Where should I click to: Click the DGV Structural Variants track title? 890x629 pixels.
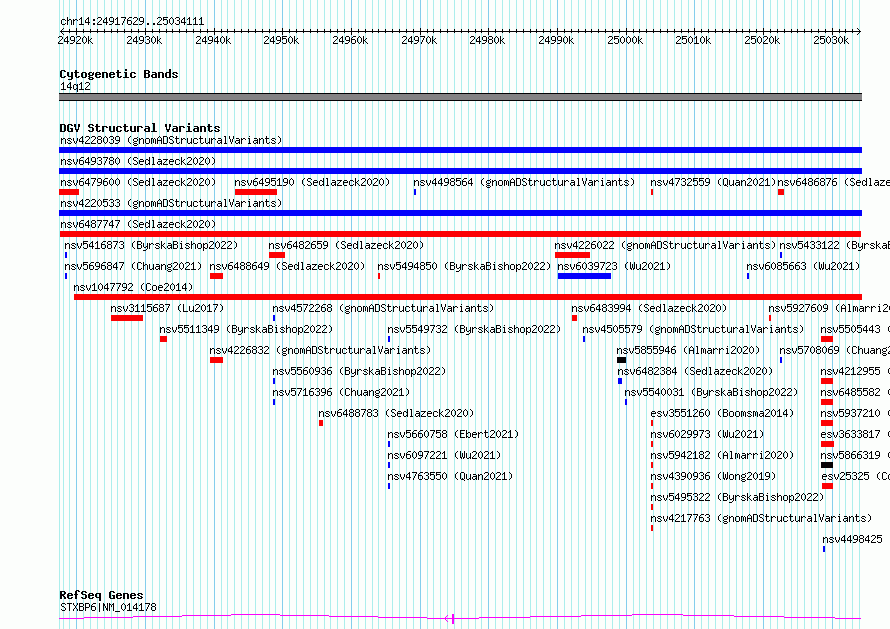point(140,128)
